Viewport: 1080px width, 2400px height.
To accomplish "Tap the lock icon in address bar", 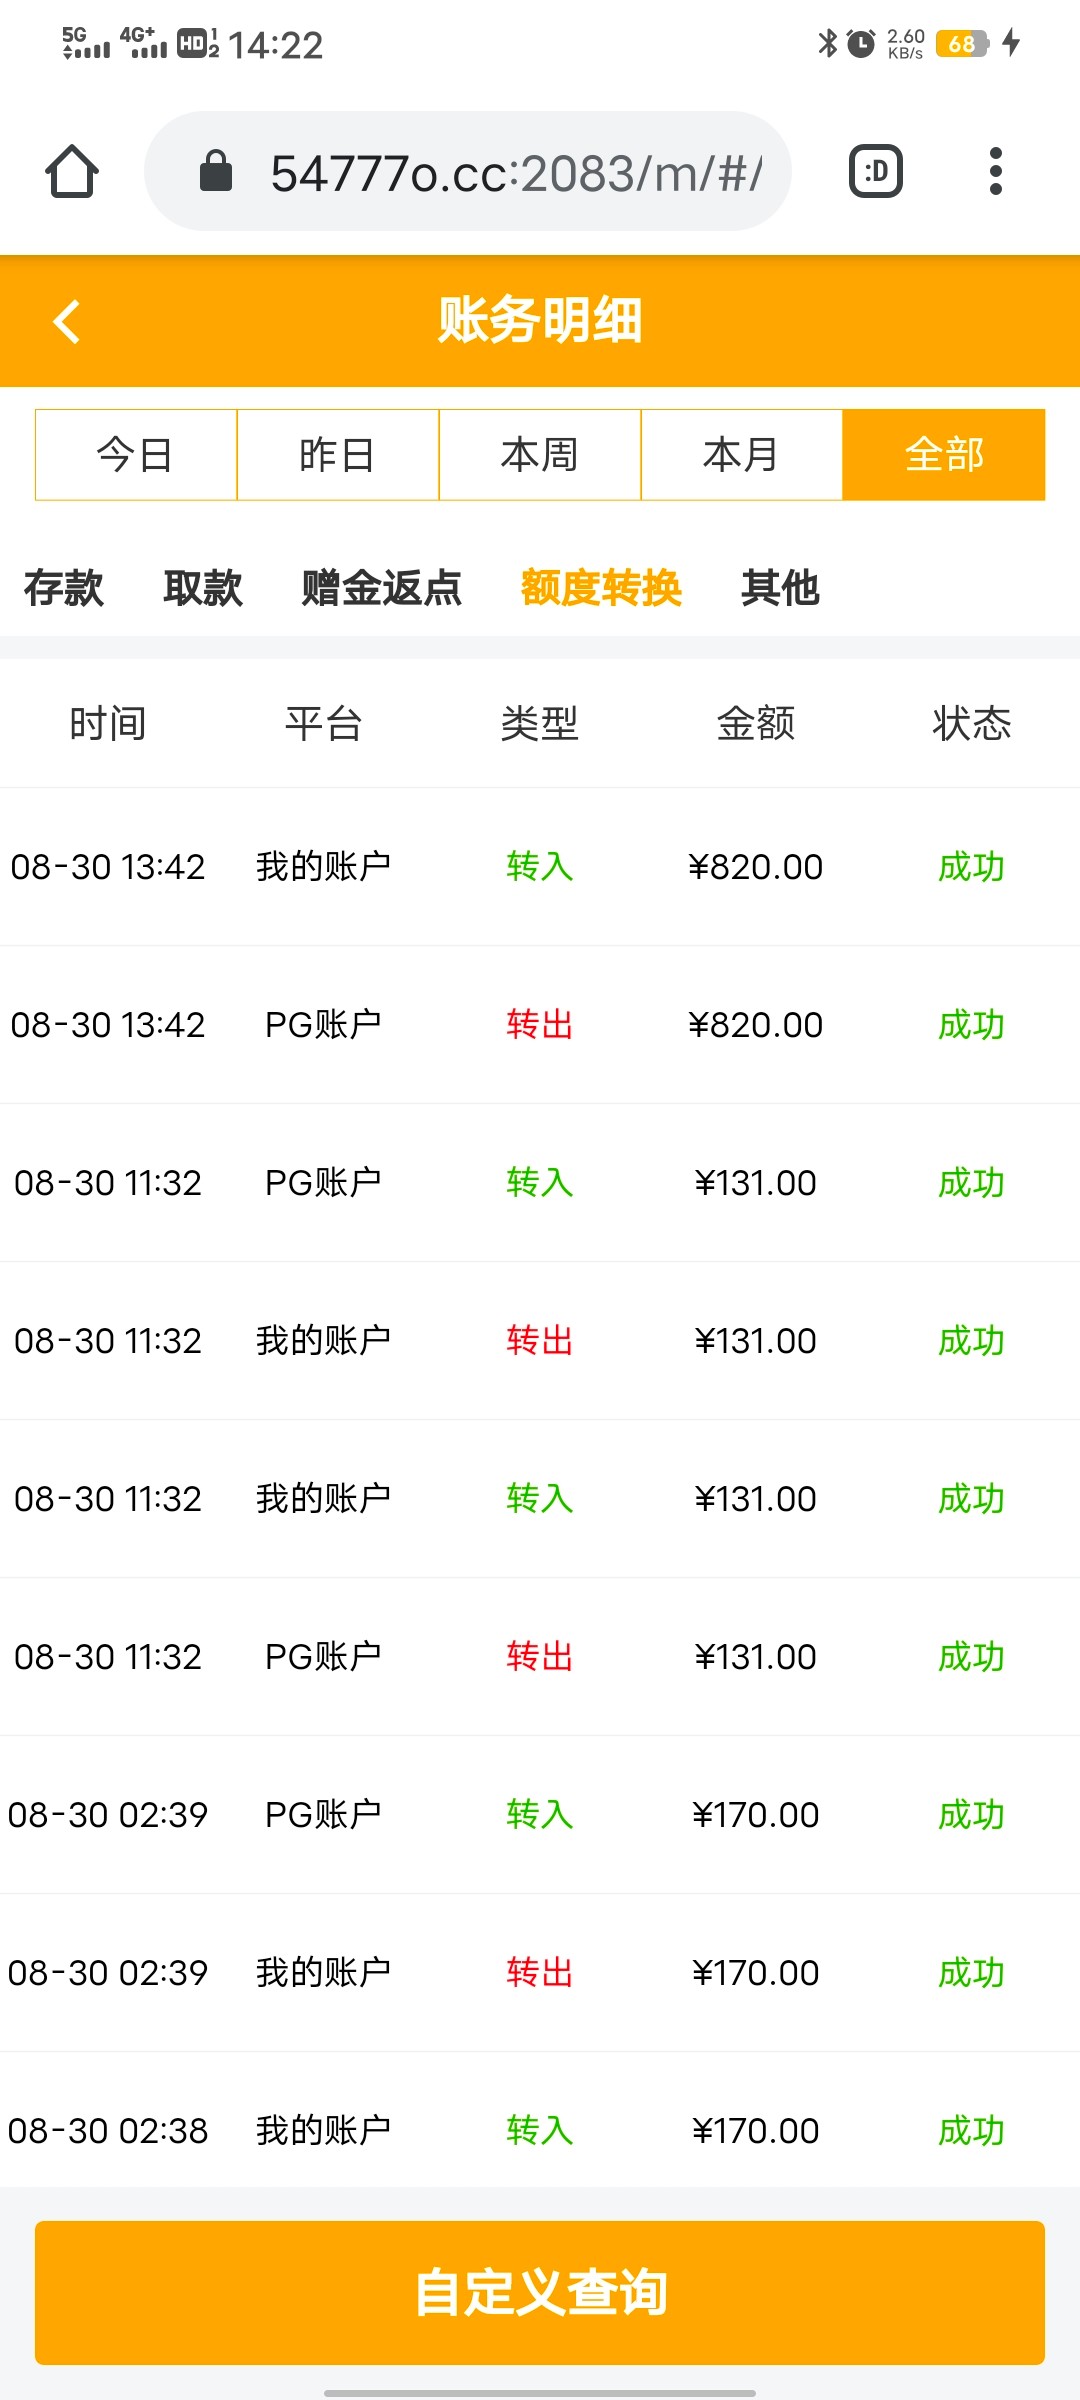I will pyautogui.click(x=216, y=171).
